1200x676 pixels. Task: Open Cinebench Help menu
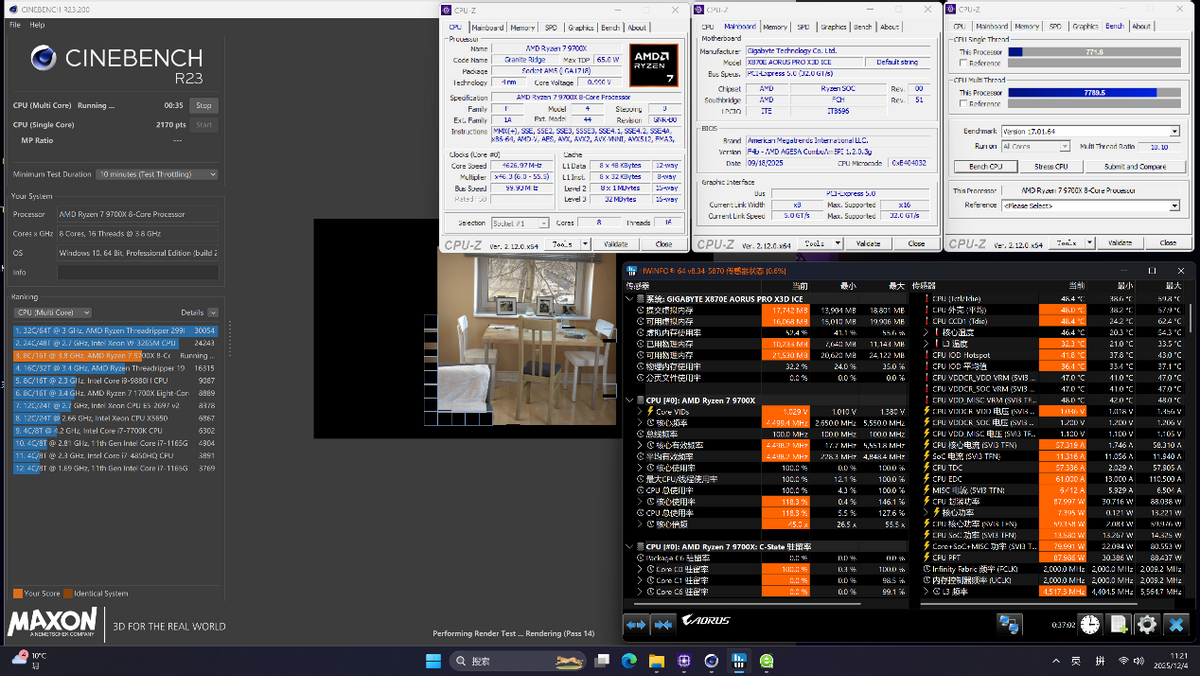point(37,24)
